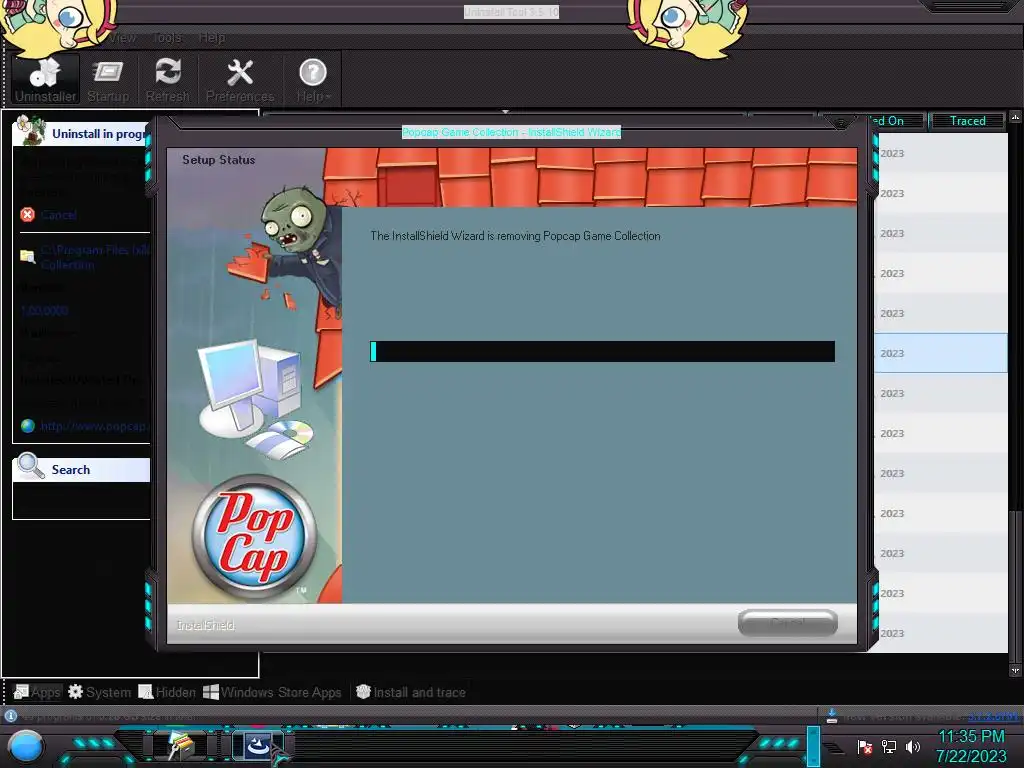Open the Windows Start orb
1024x768 pixels.
point(26,746)
